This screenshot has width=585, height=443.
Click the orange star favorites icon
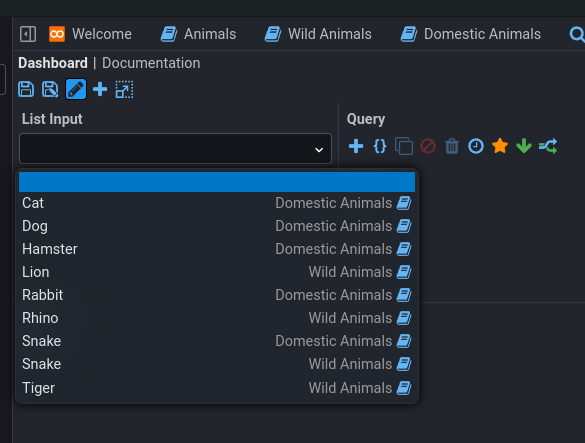point(500,146)
